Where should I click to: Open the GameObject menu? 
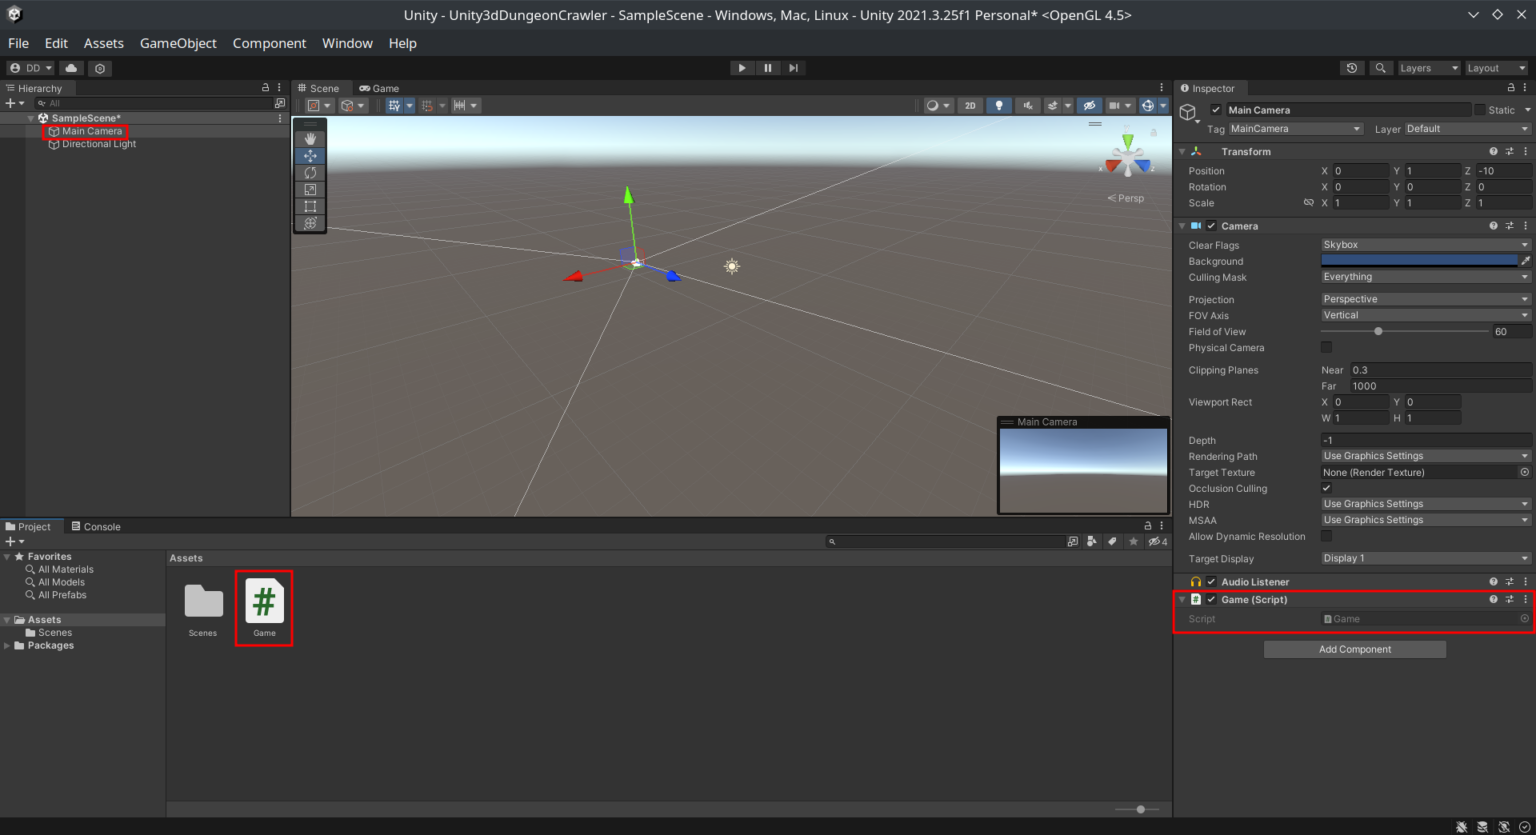coord(178,43)
